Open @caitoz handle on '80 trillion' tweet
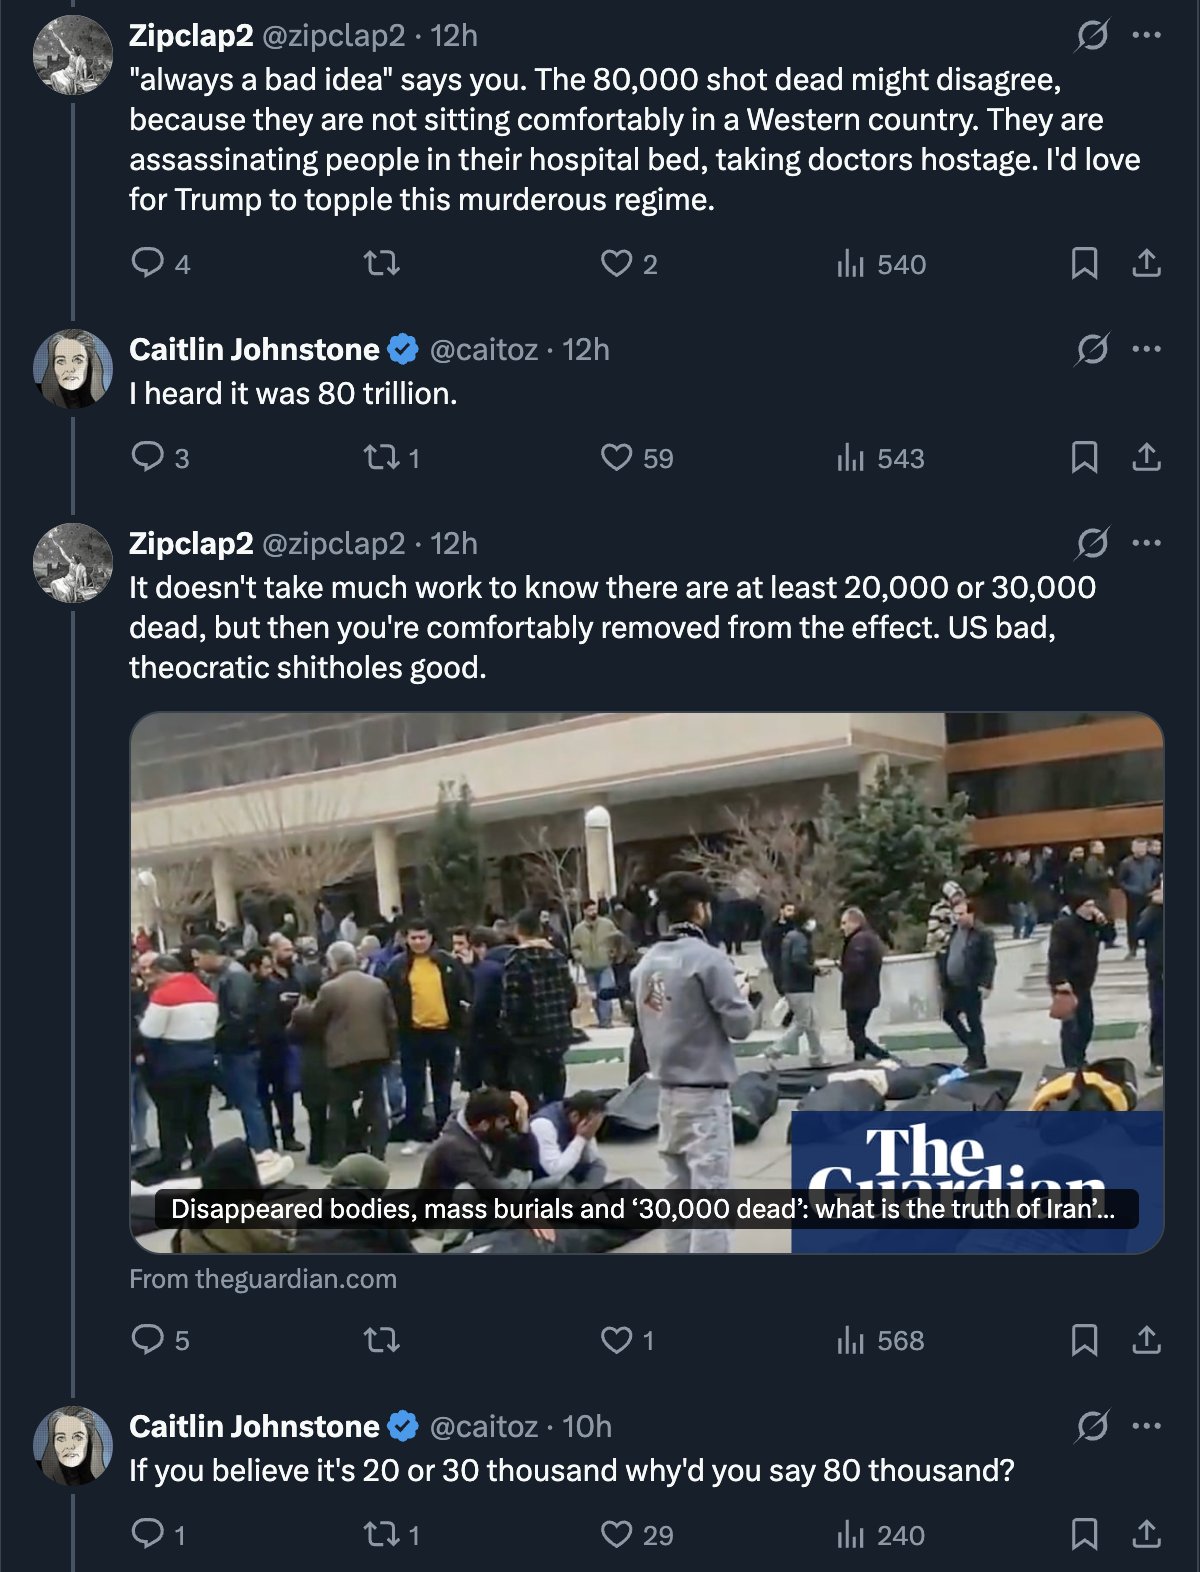This screenshot has height=1572, width=1200. [x=484, y=350]
